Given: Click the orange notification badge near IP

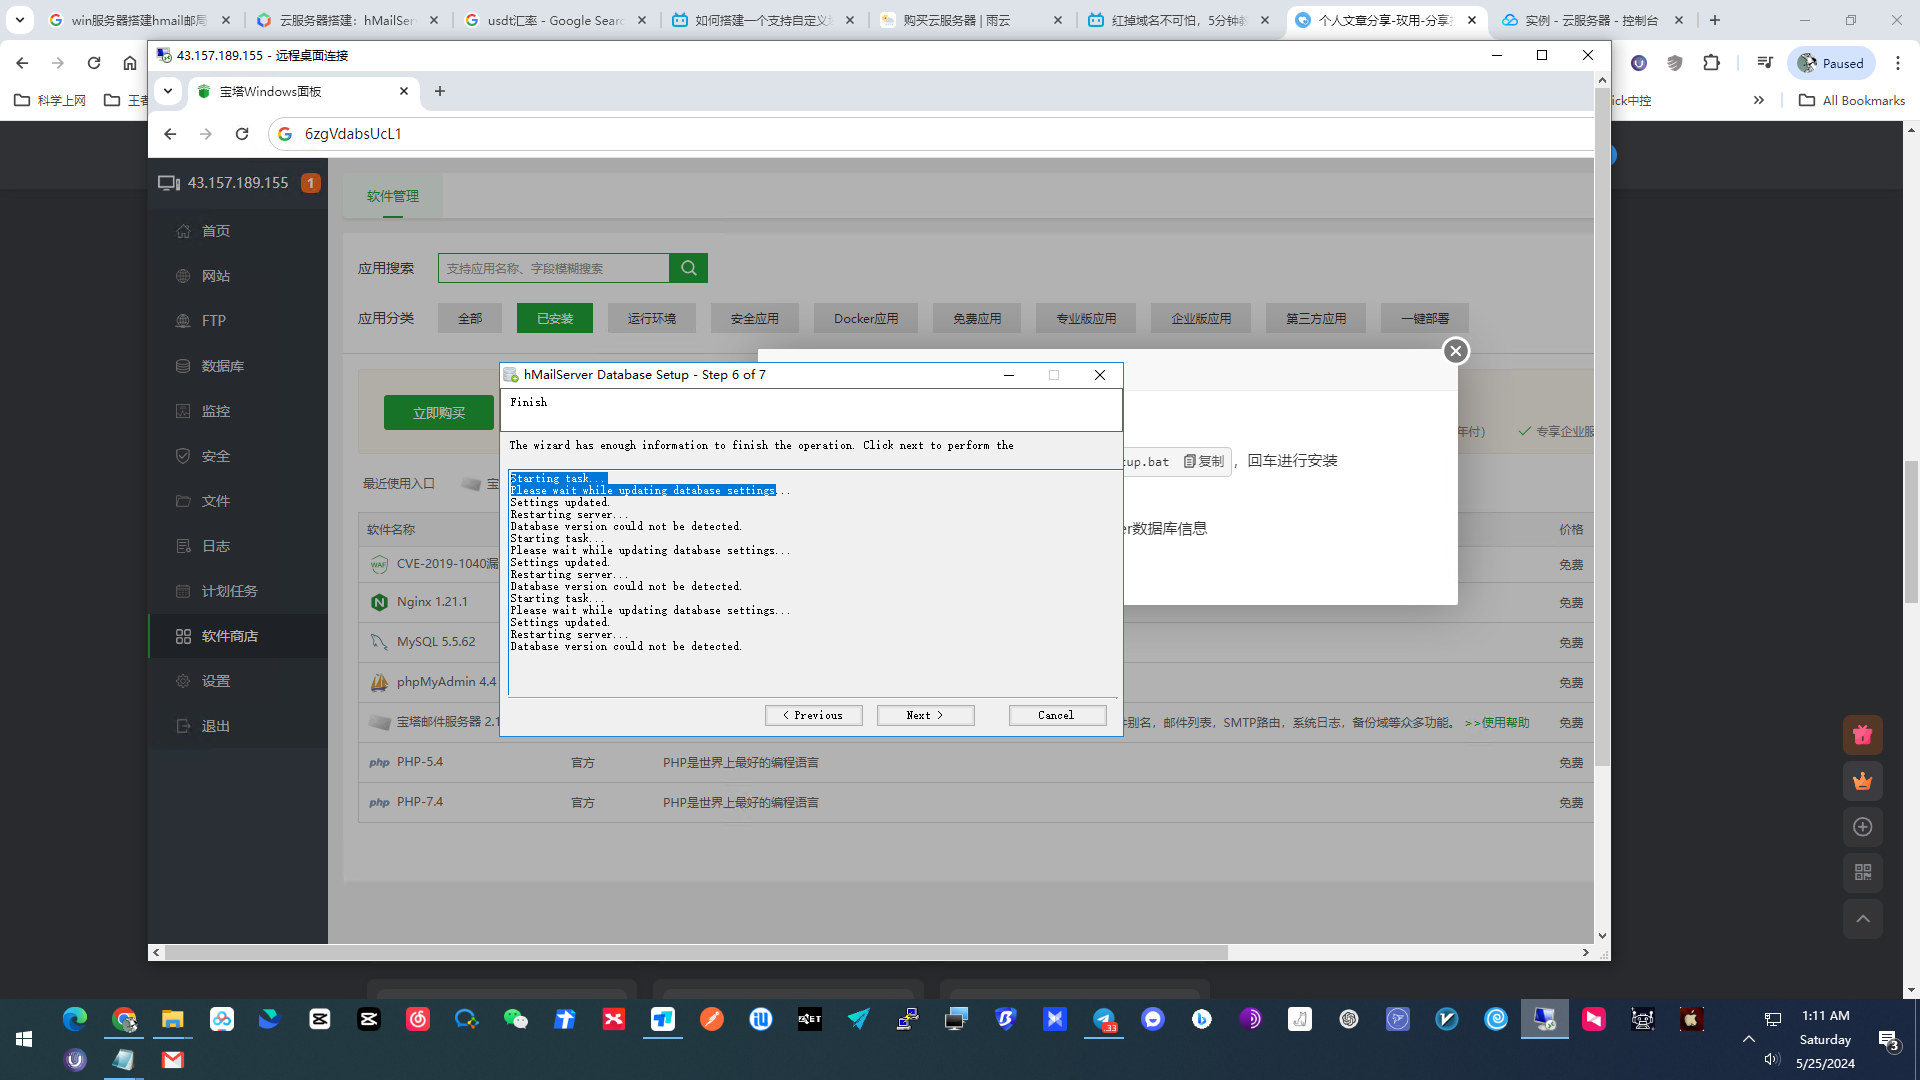Looking at the screenshot, I should point(311,183).
